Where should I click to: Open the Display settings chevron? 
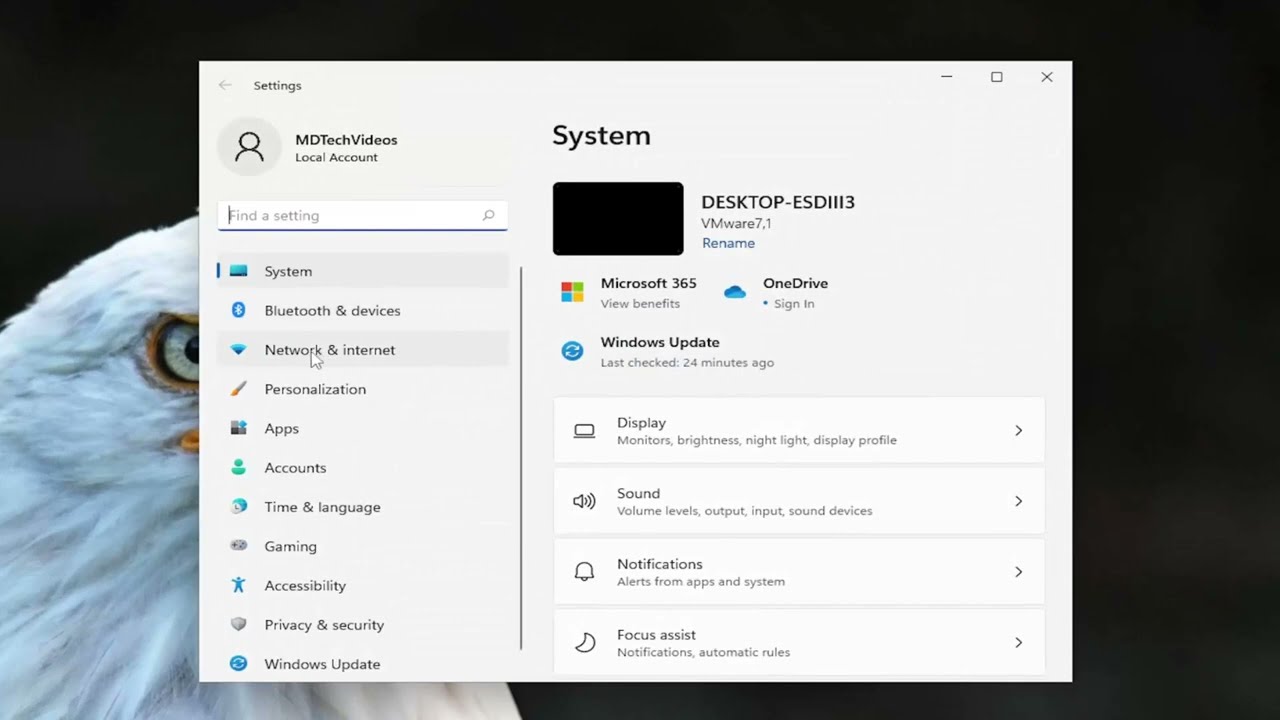pos(1018,431)
